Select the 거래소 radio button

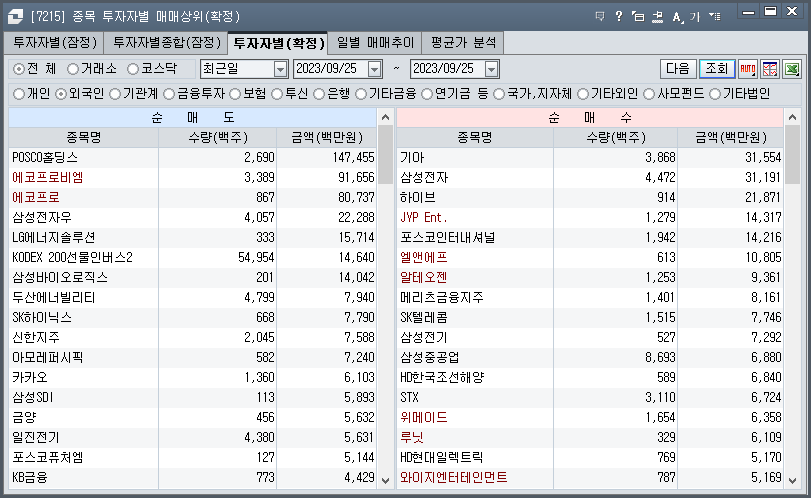click(73, 69)
